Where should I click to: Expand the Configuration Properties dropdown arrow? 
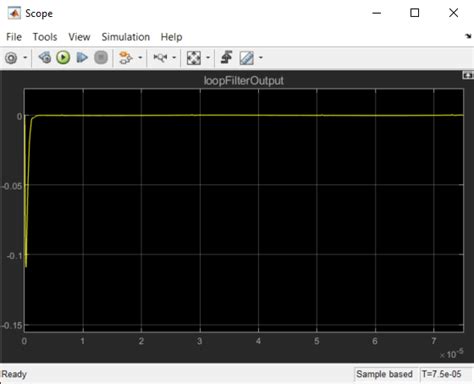pyautogui.click(x=25, y=58)
